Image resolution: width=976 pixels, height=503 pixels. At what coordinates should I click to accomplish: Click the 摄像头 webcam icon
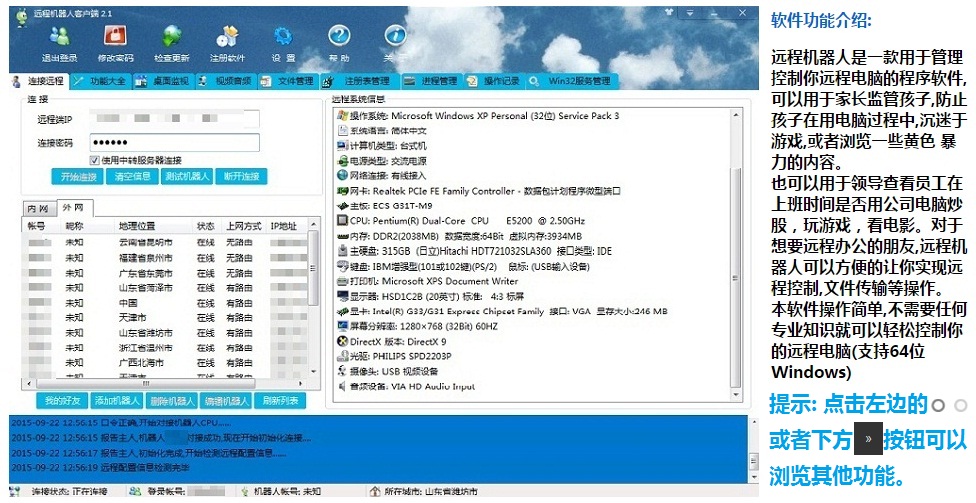(x=342, y=371)
